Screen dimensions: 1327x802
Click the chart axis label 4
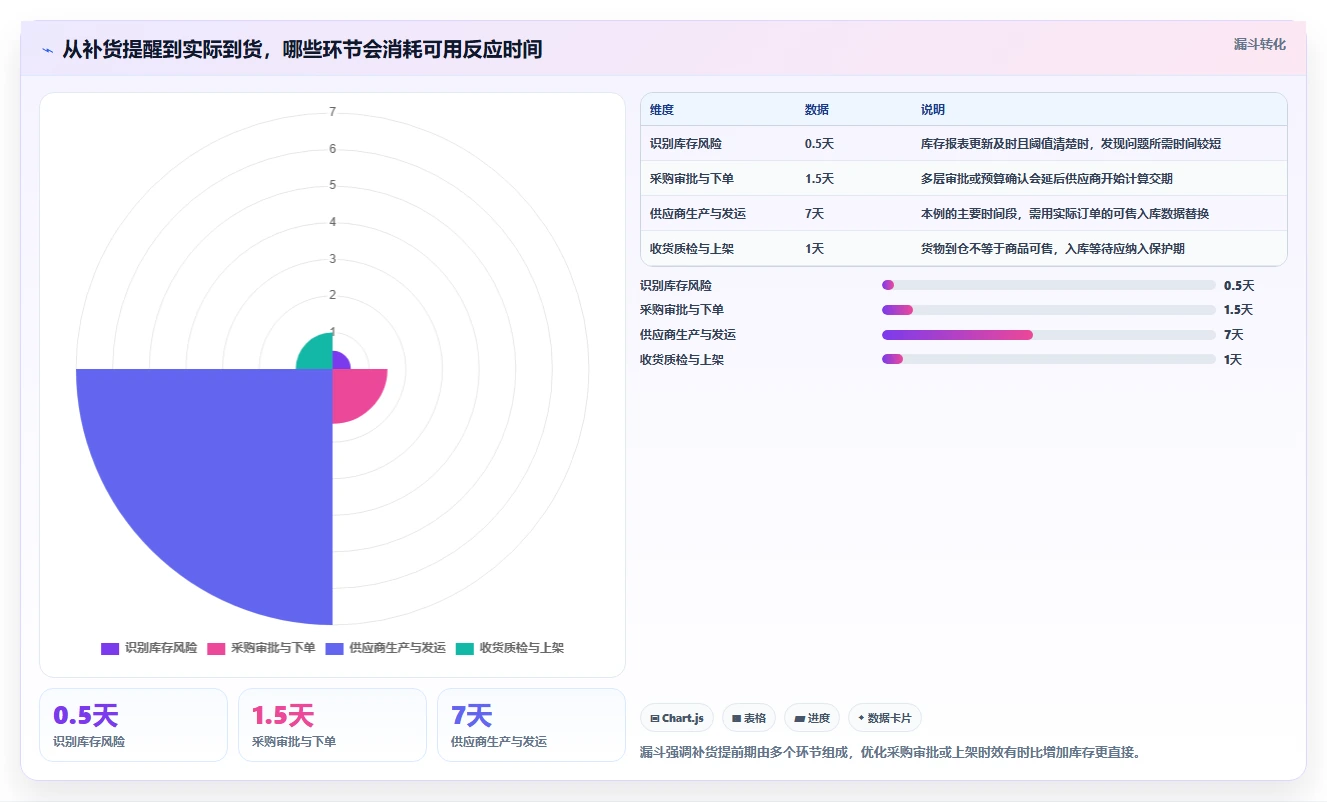333,222
